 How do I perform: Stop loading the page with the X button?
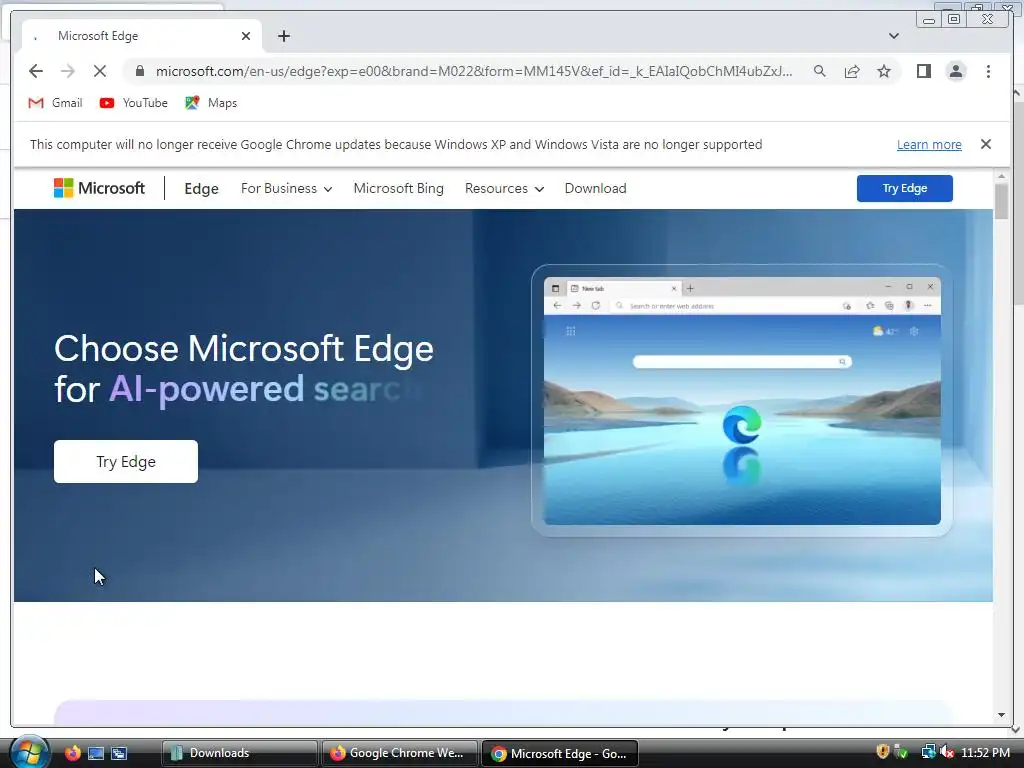[x=99, y=71]
